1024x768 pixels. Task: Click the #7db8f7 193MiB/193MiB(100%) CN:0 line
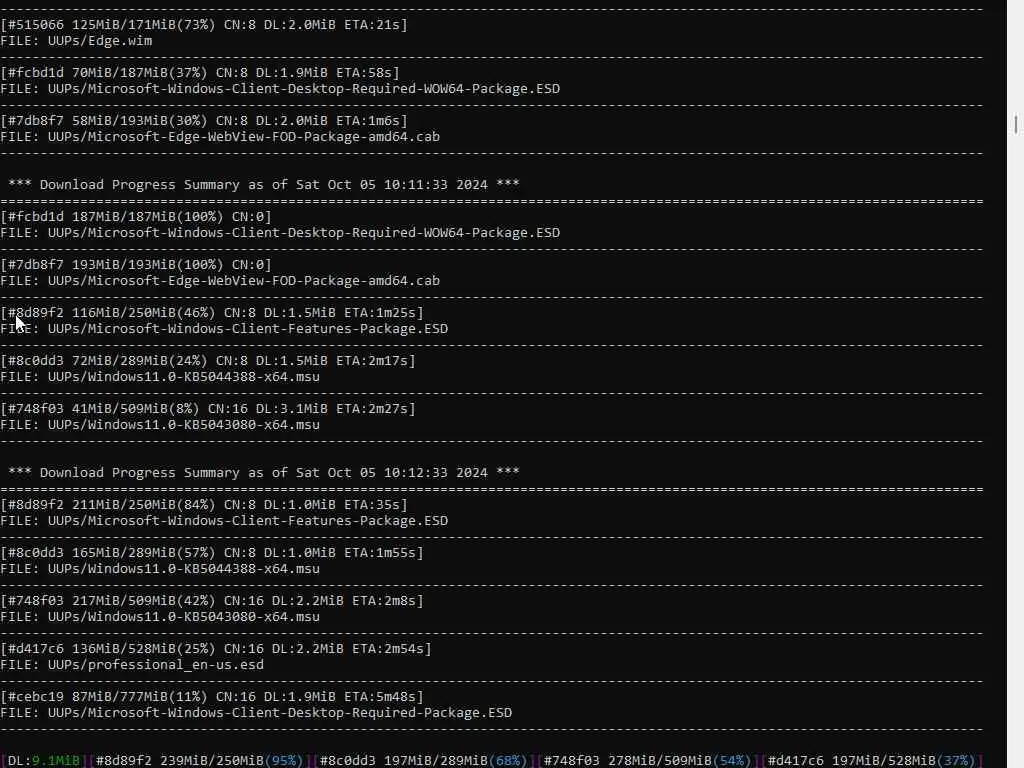(136, 264)
